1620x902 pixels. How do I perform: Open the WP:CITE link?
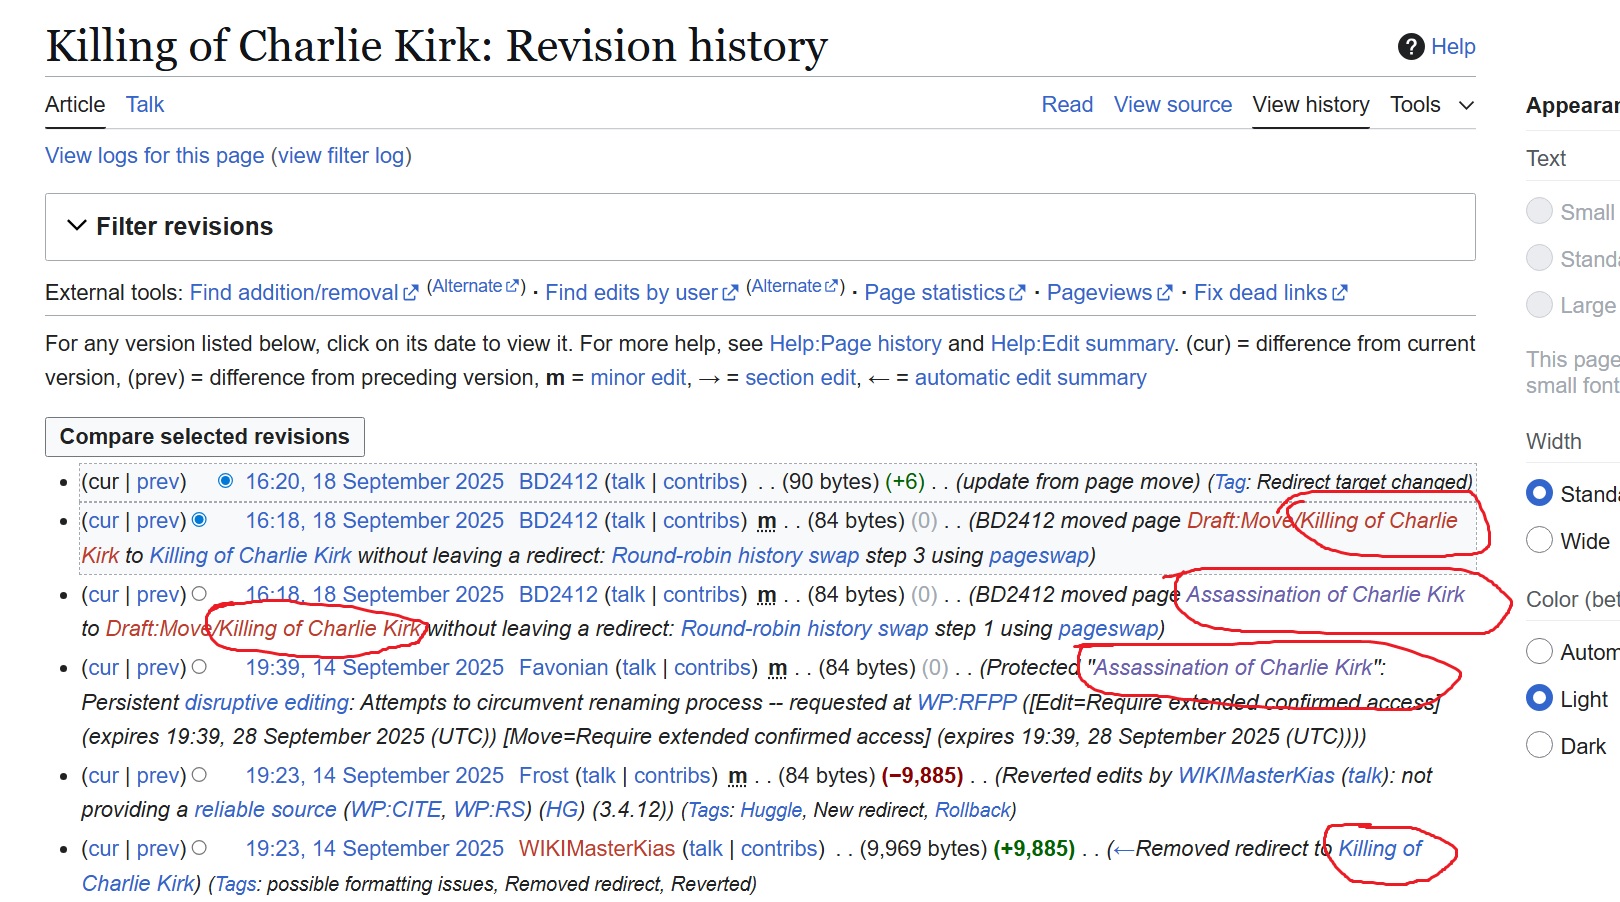pos(395,810)
